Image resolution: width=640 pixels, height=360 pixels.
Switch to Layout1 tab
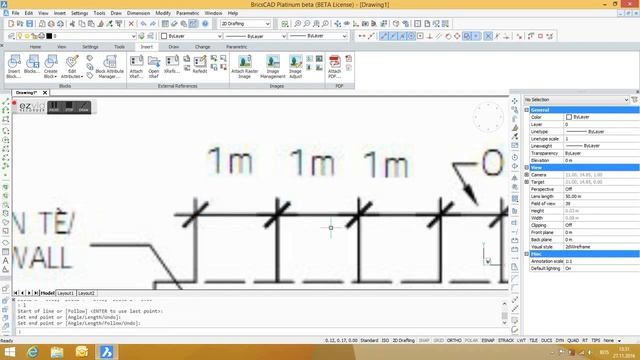pyautogui.click(x=65, y=293)
